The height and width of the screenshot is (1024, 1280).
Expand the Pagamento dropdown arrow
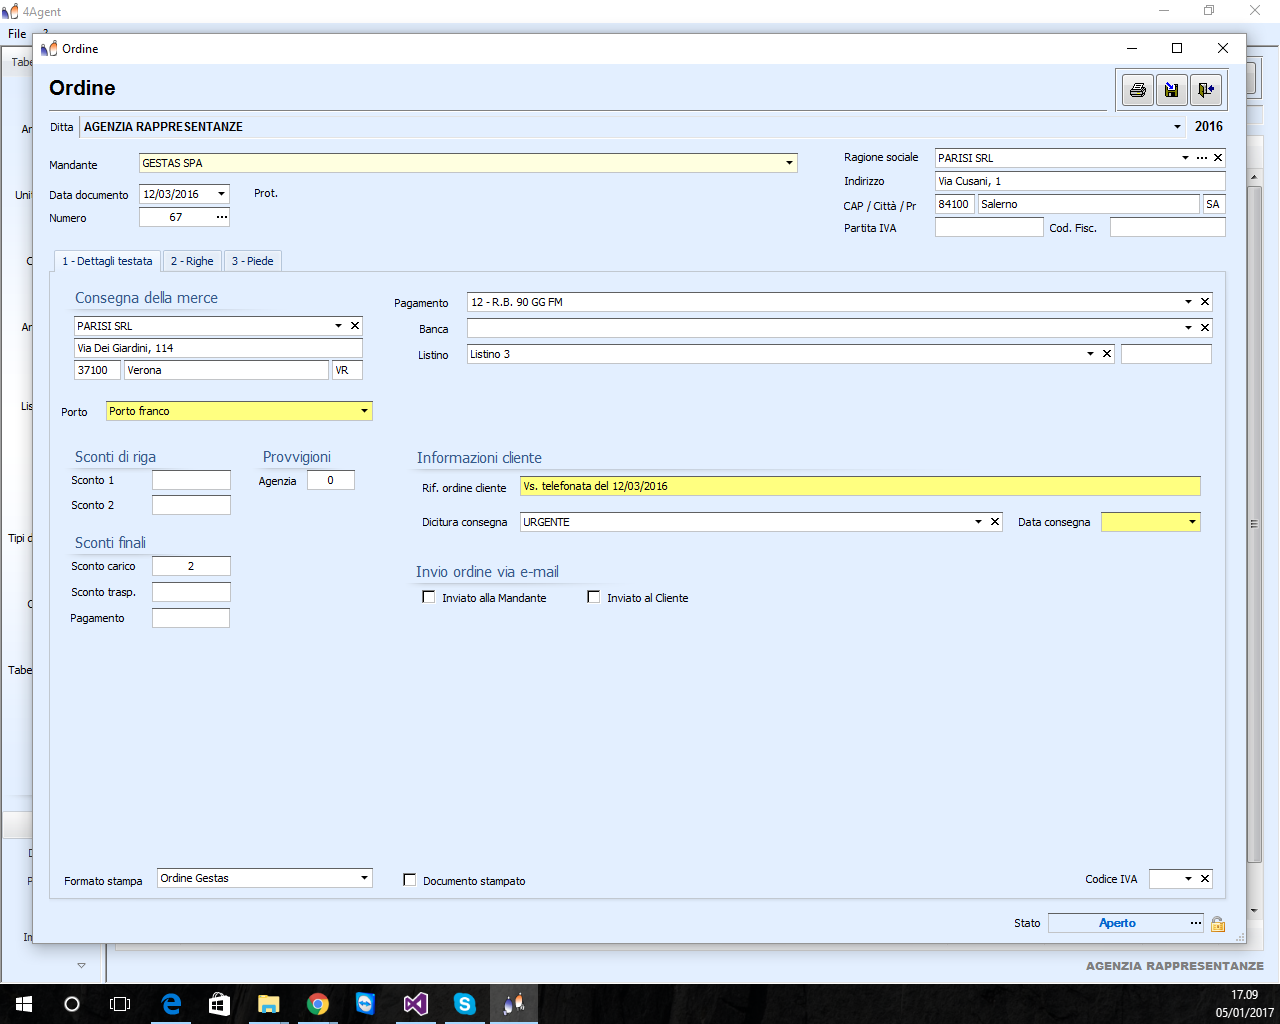[x=1188, y=302]
